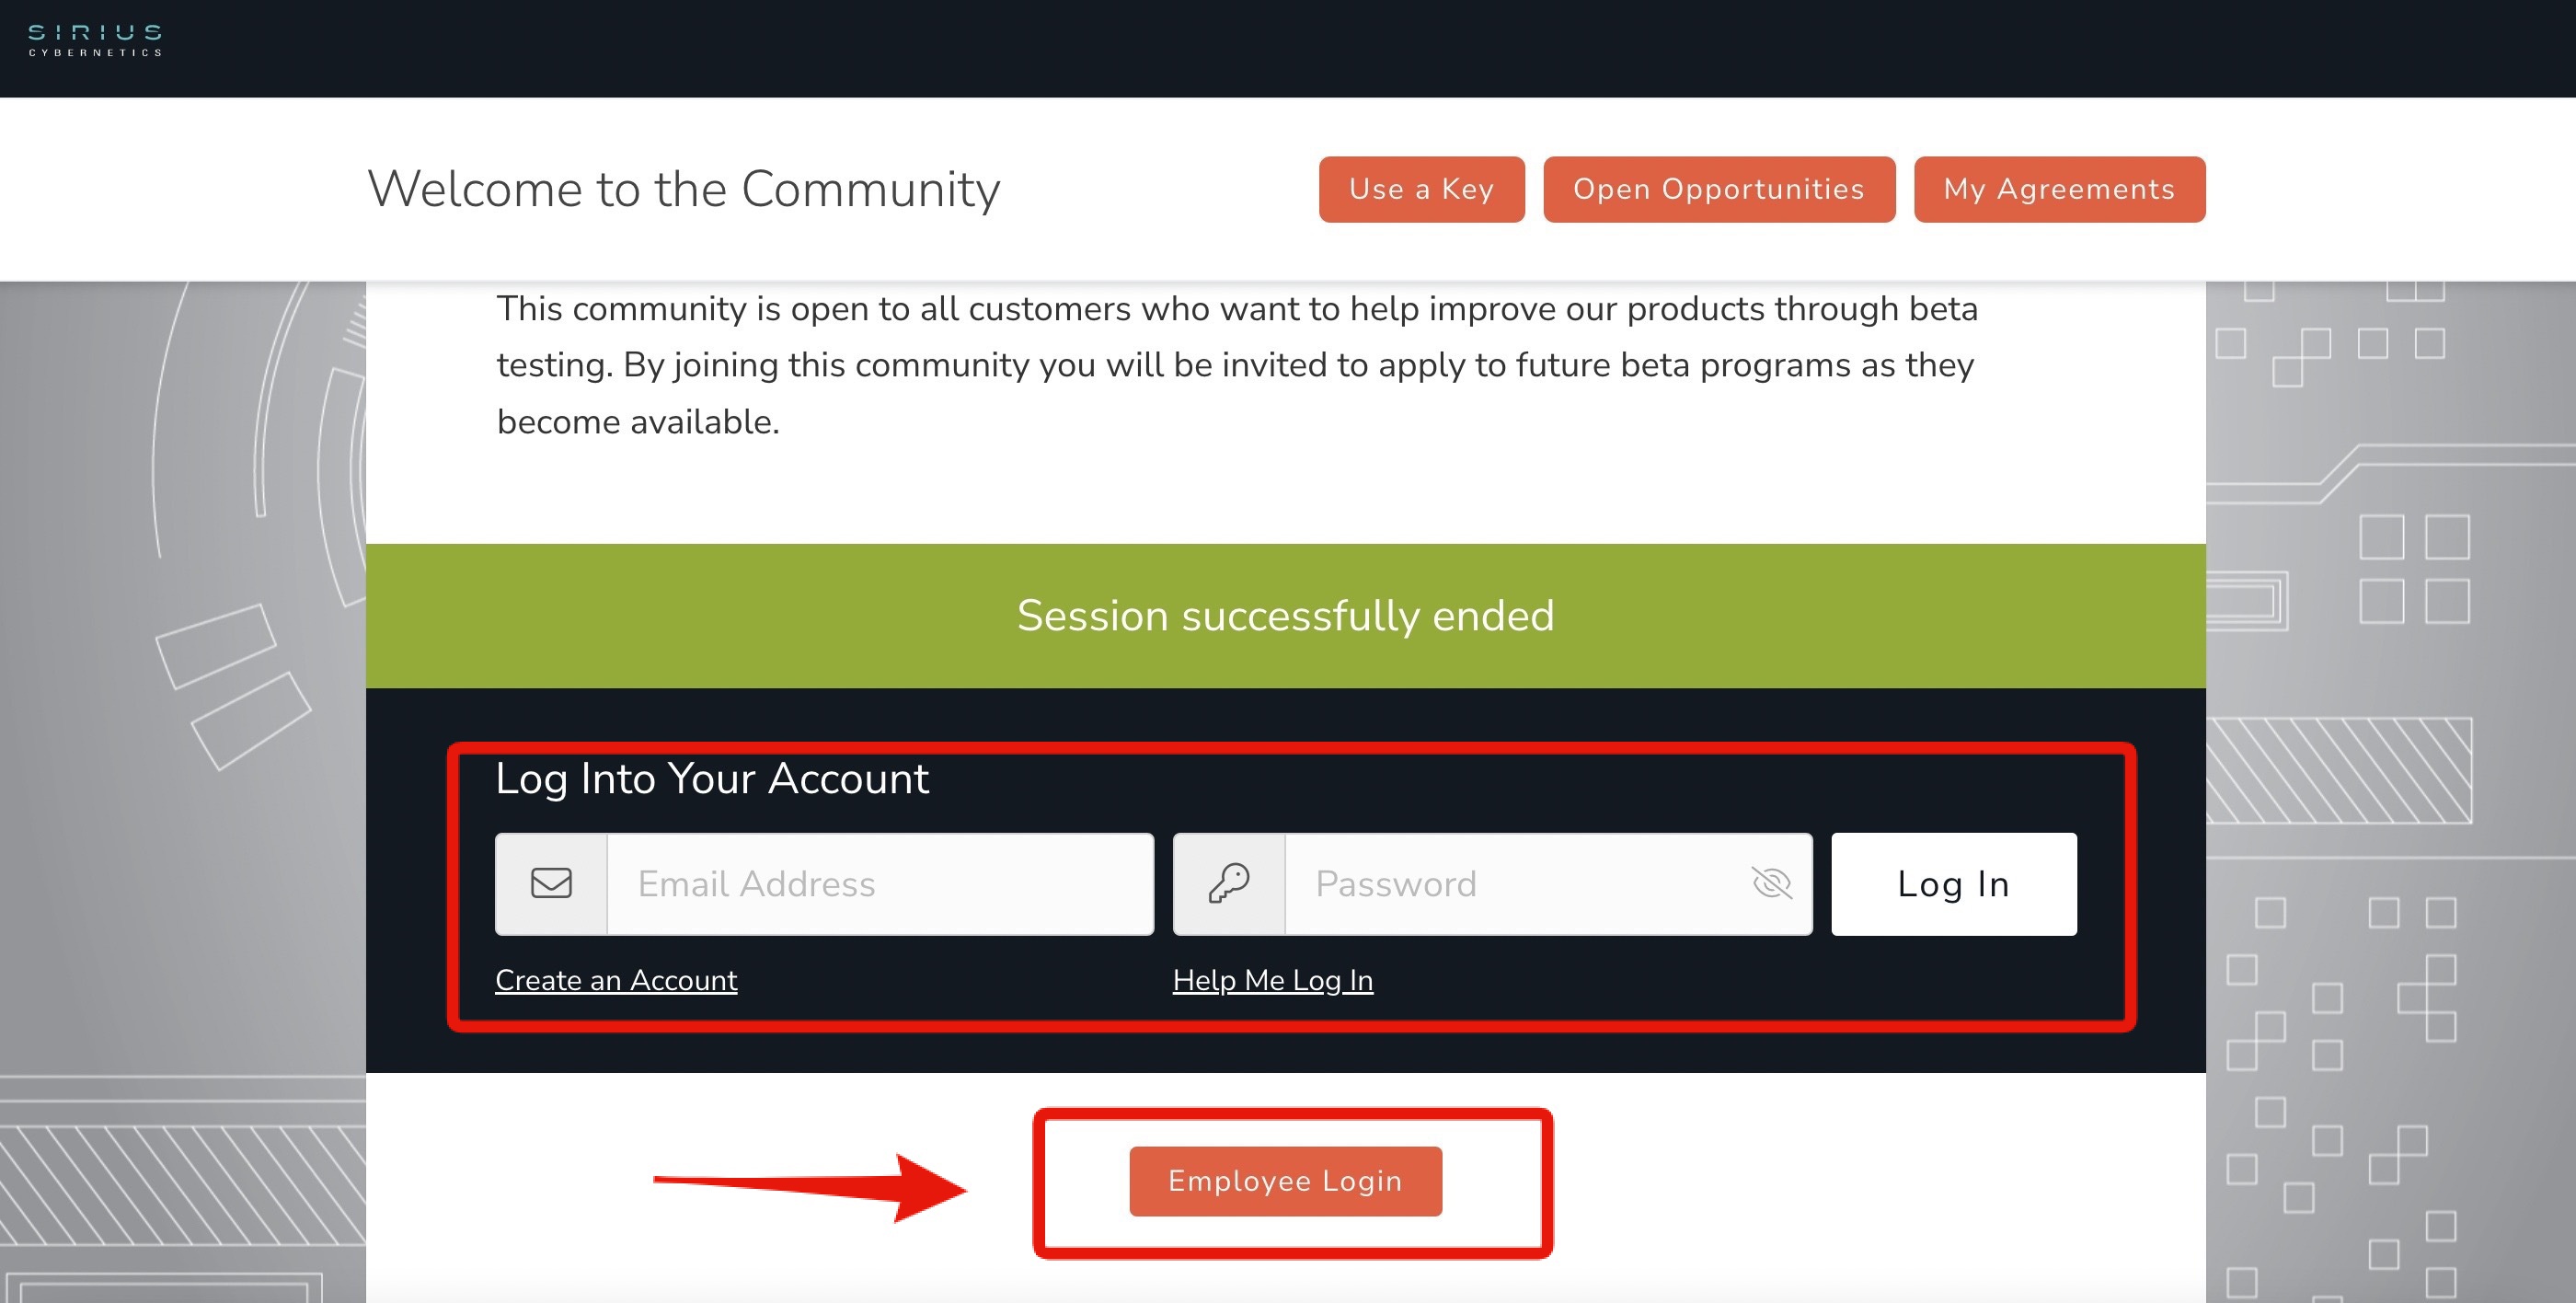2576x1303 pixels.
Task: Focus the Email Address input field
Action: click(880, 884)
